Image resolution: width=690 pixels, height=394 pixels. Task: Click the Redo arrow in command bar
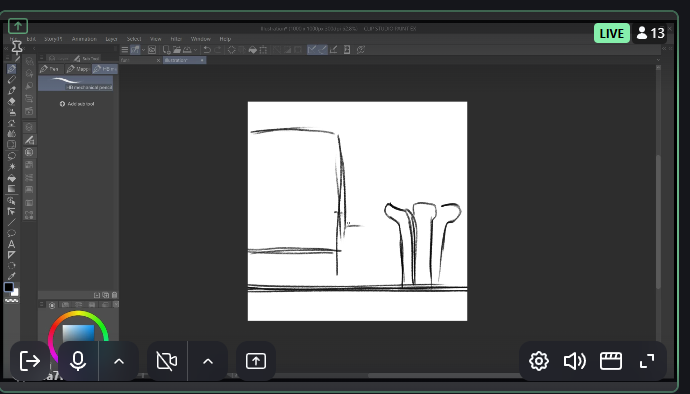(x=218, y=50)
